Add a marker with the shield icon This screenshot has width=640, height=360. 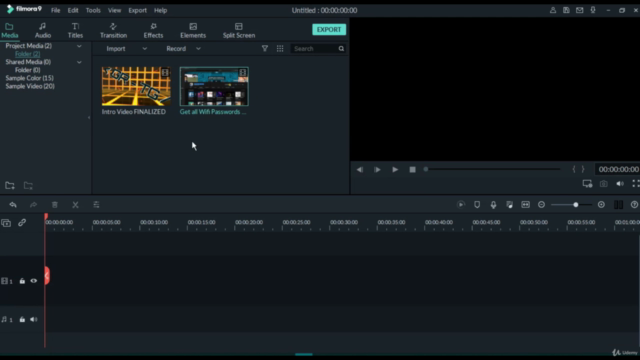477,204
